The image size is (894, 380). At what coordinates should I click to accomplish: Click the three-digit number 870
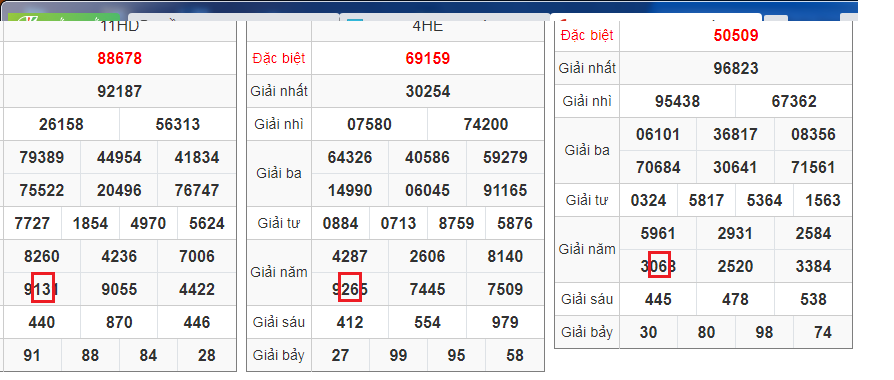119,323
